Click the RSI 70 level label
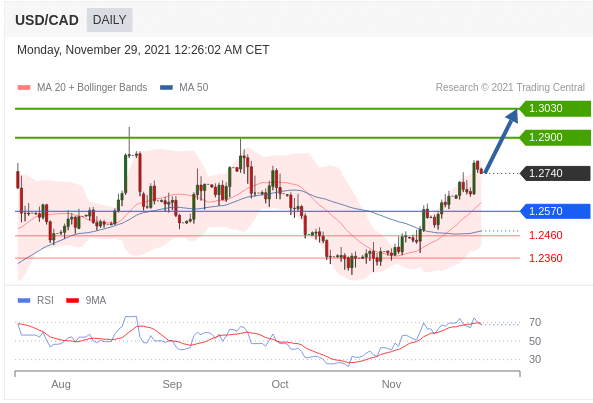This screenshot has height=403, width=593. click(x=535, y=322)
